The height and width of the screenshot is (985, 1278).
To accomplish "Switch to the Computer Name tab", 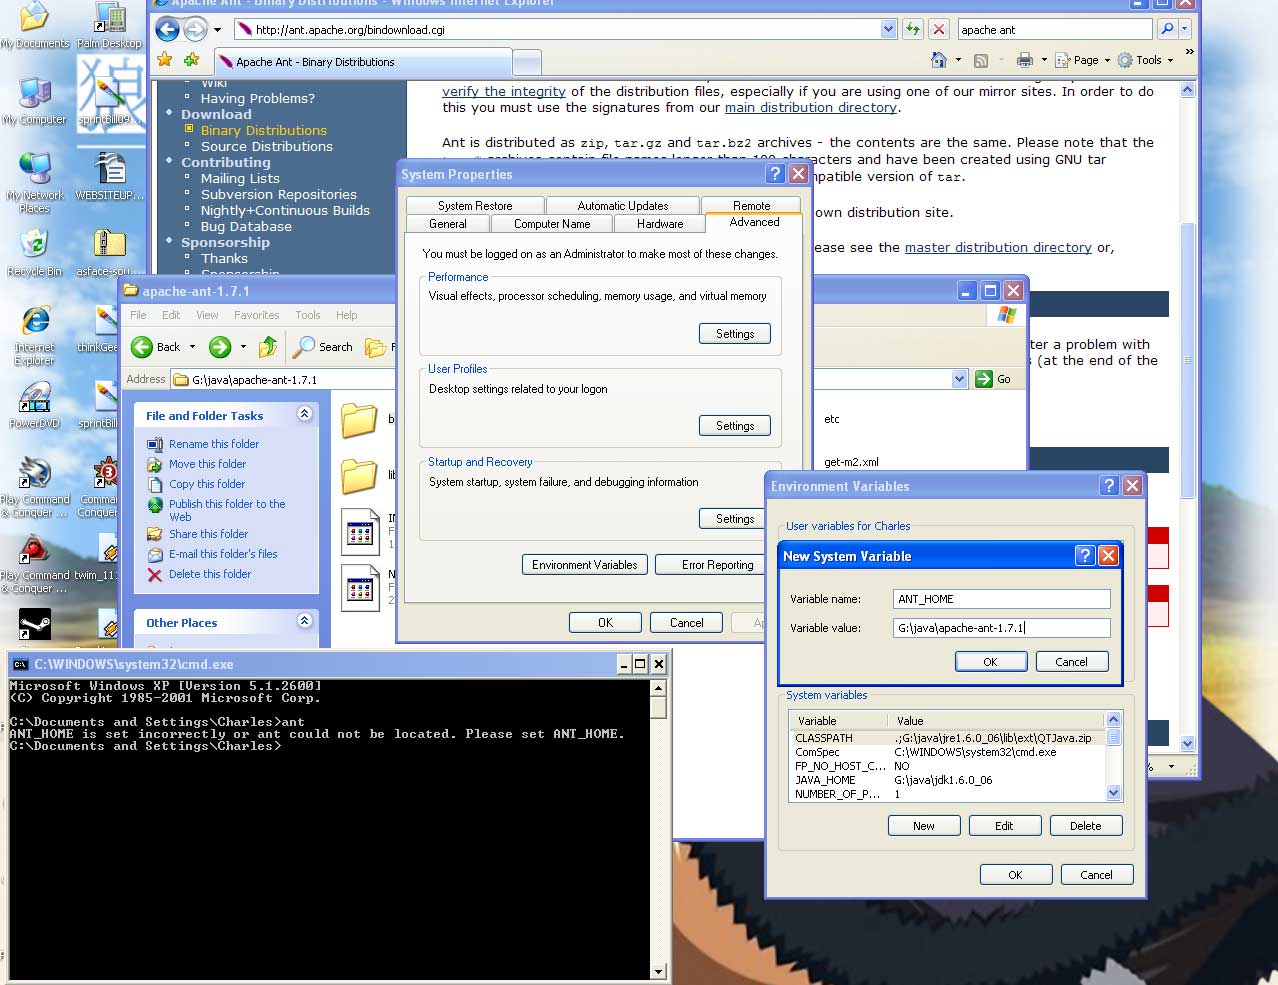I will pos(552,224).
